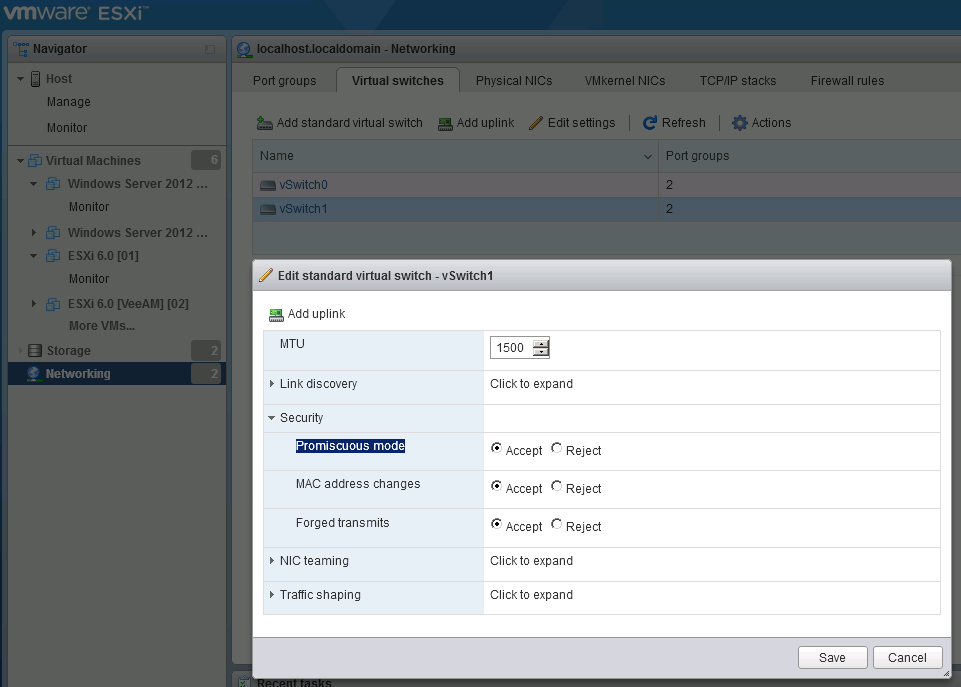
Task: Collapse the ESXi 6.0 [01] tree node
Action: (x=34, y=256)
